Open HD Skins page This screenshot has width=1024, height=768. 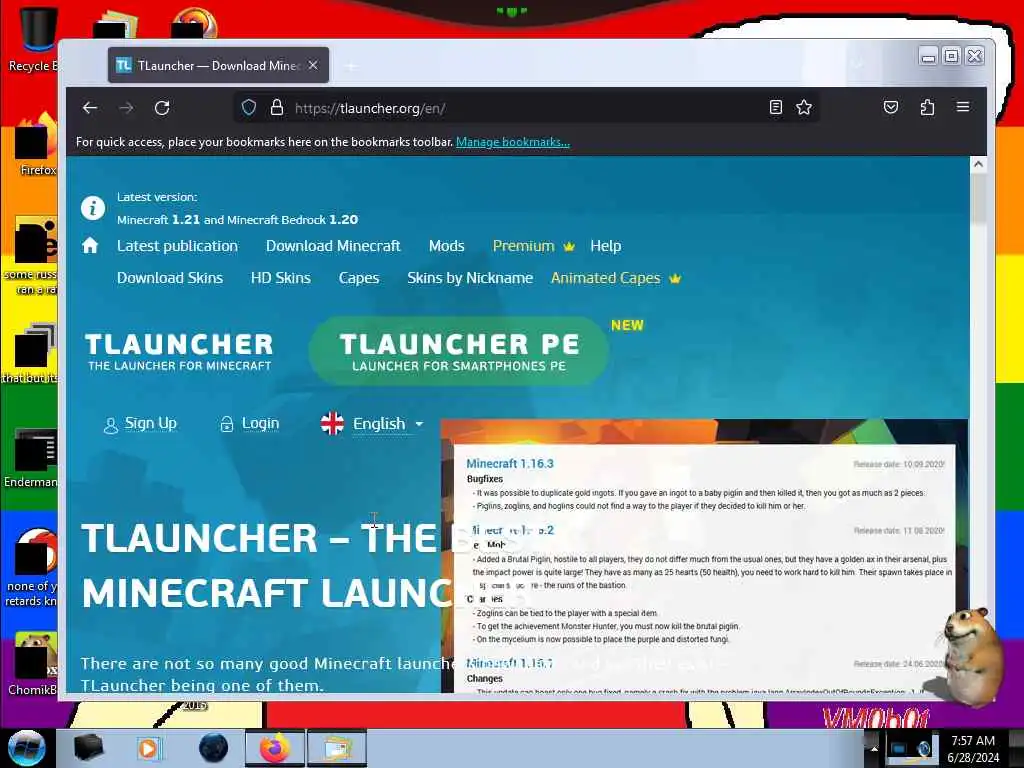pos(281,278)
